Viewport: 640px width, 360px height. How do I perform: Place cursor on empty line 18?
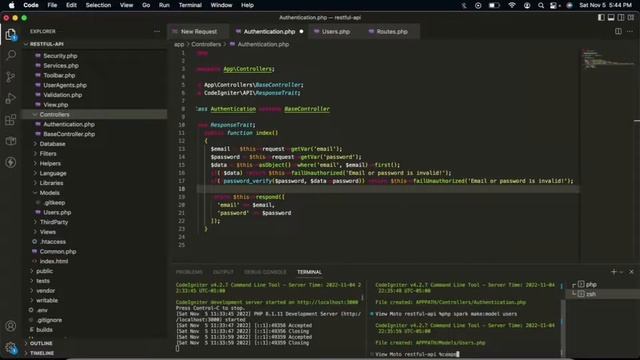point(388,189)
